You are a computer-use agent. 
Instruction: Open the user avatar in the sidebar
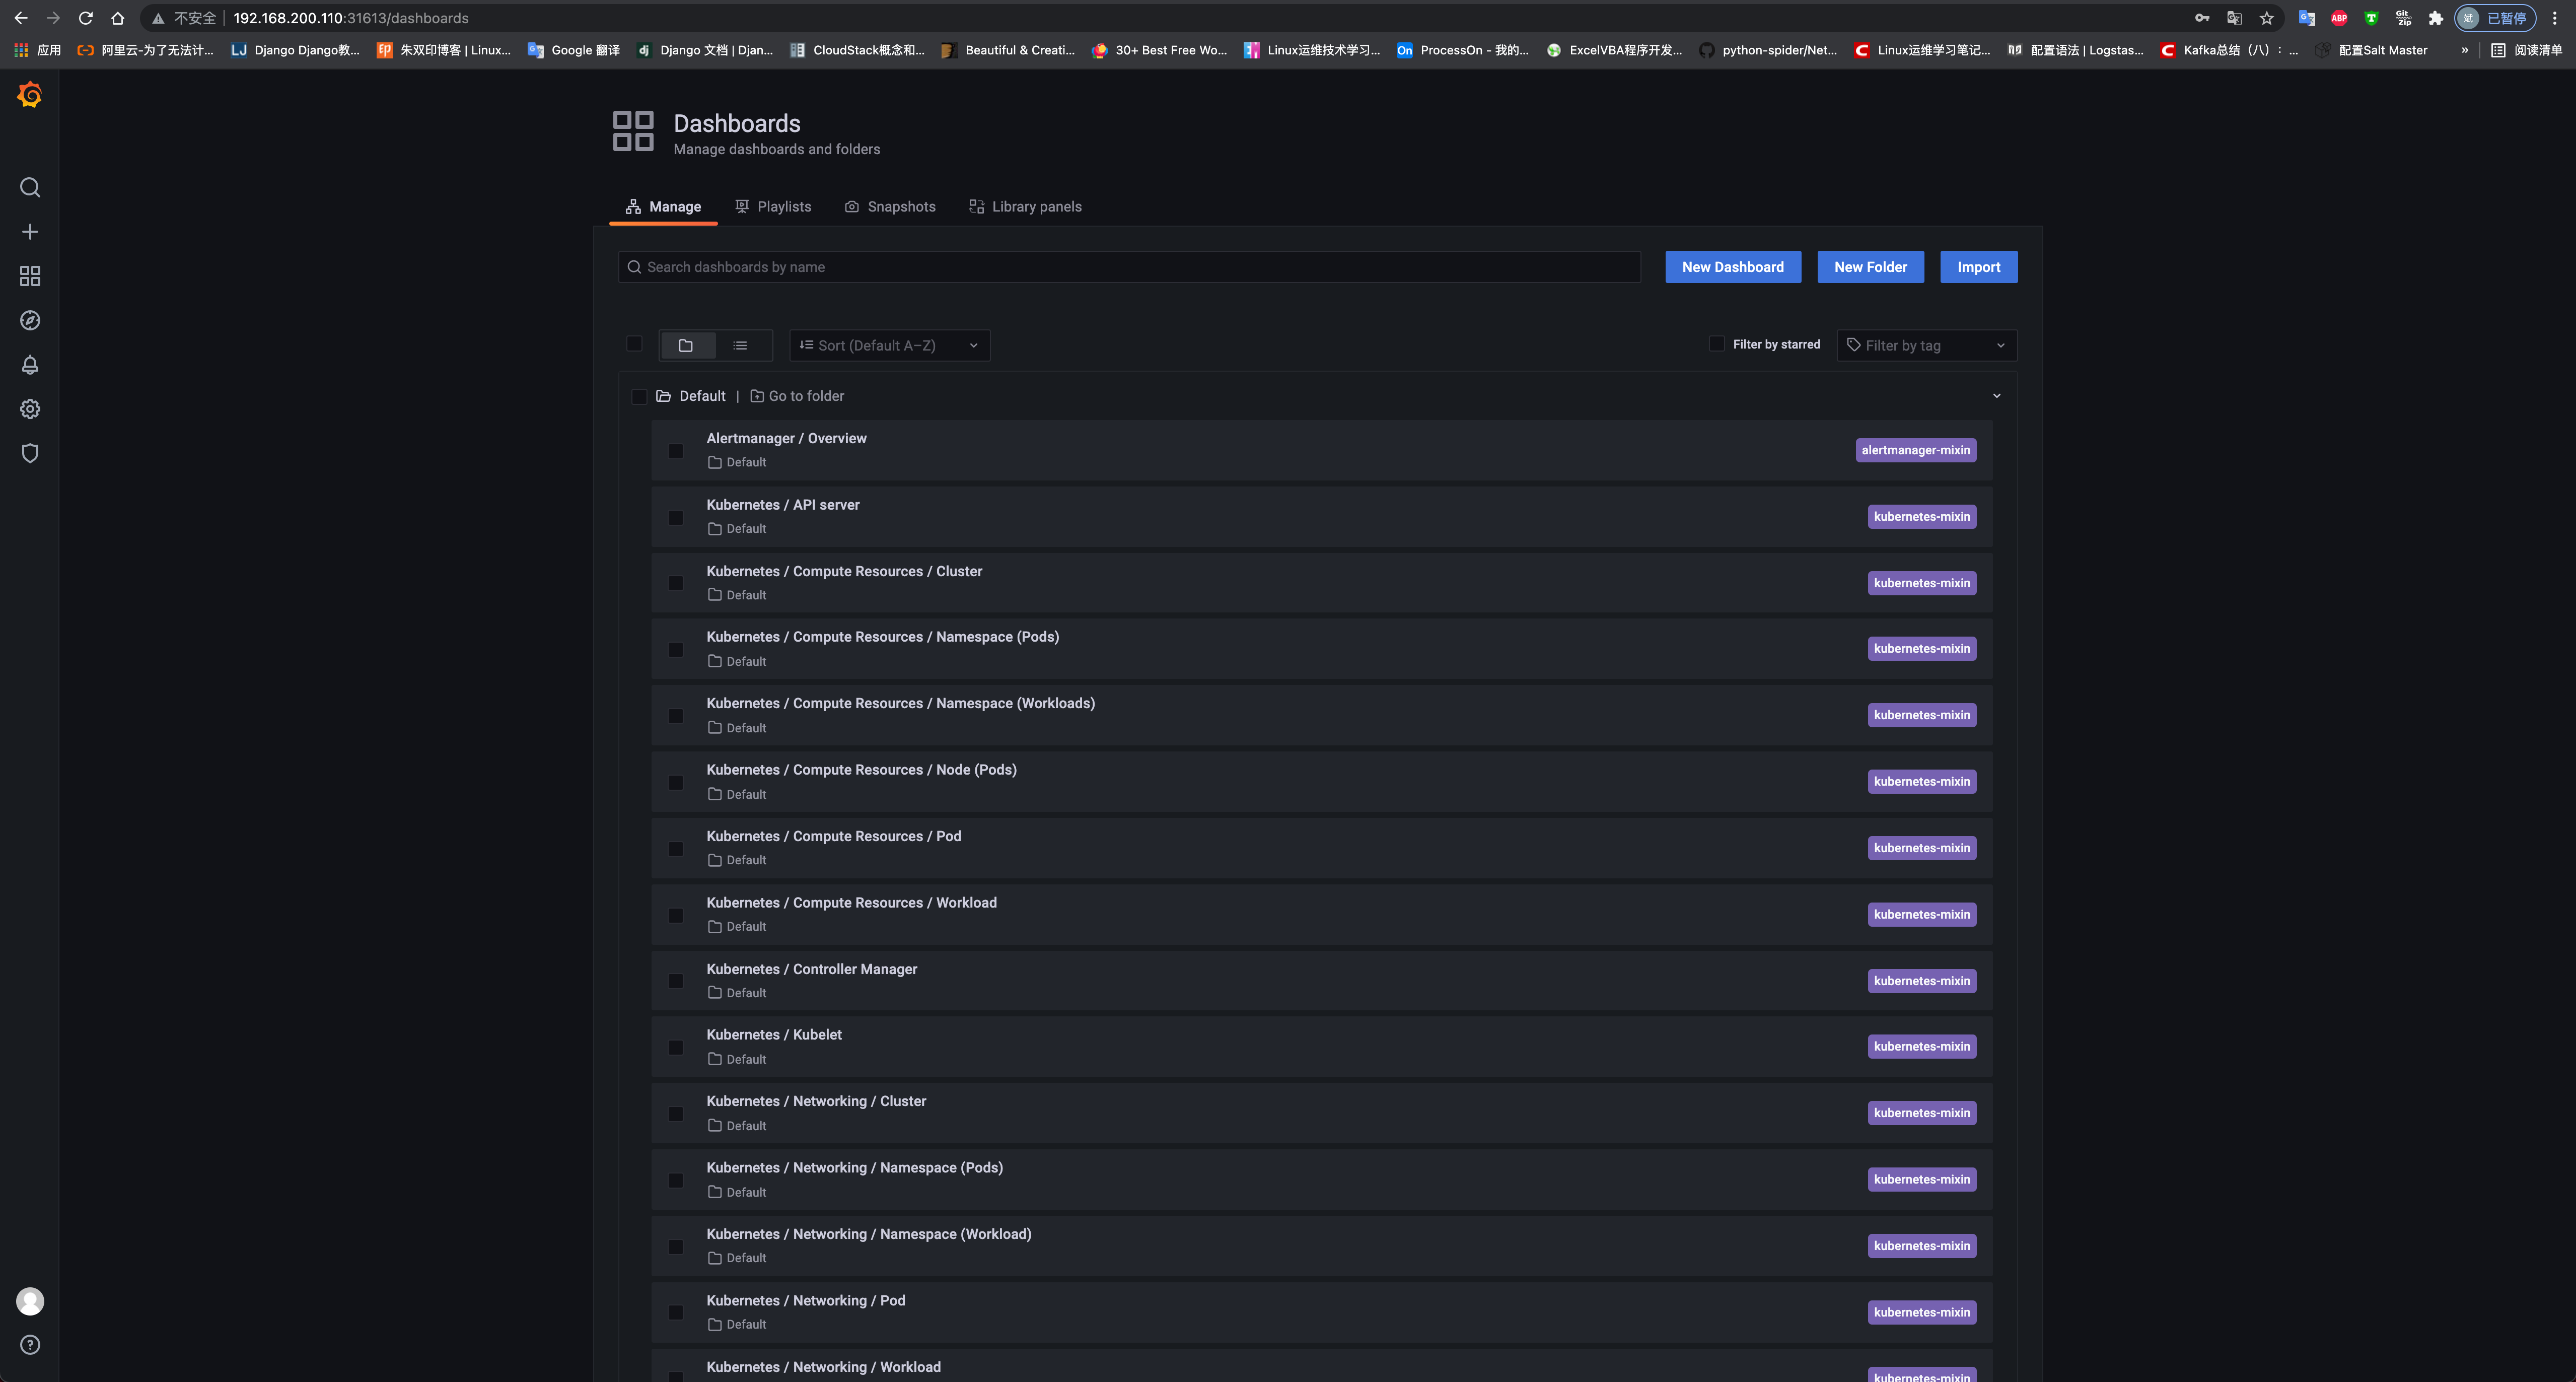pos(30,1301)
